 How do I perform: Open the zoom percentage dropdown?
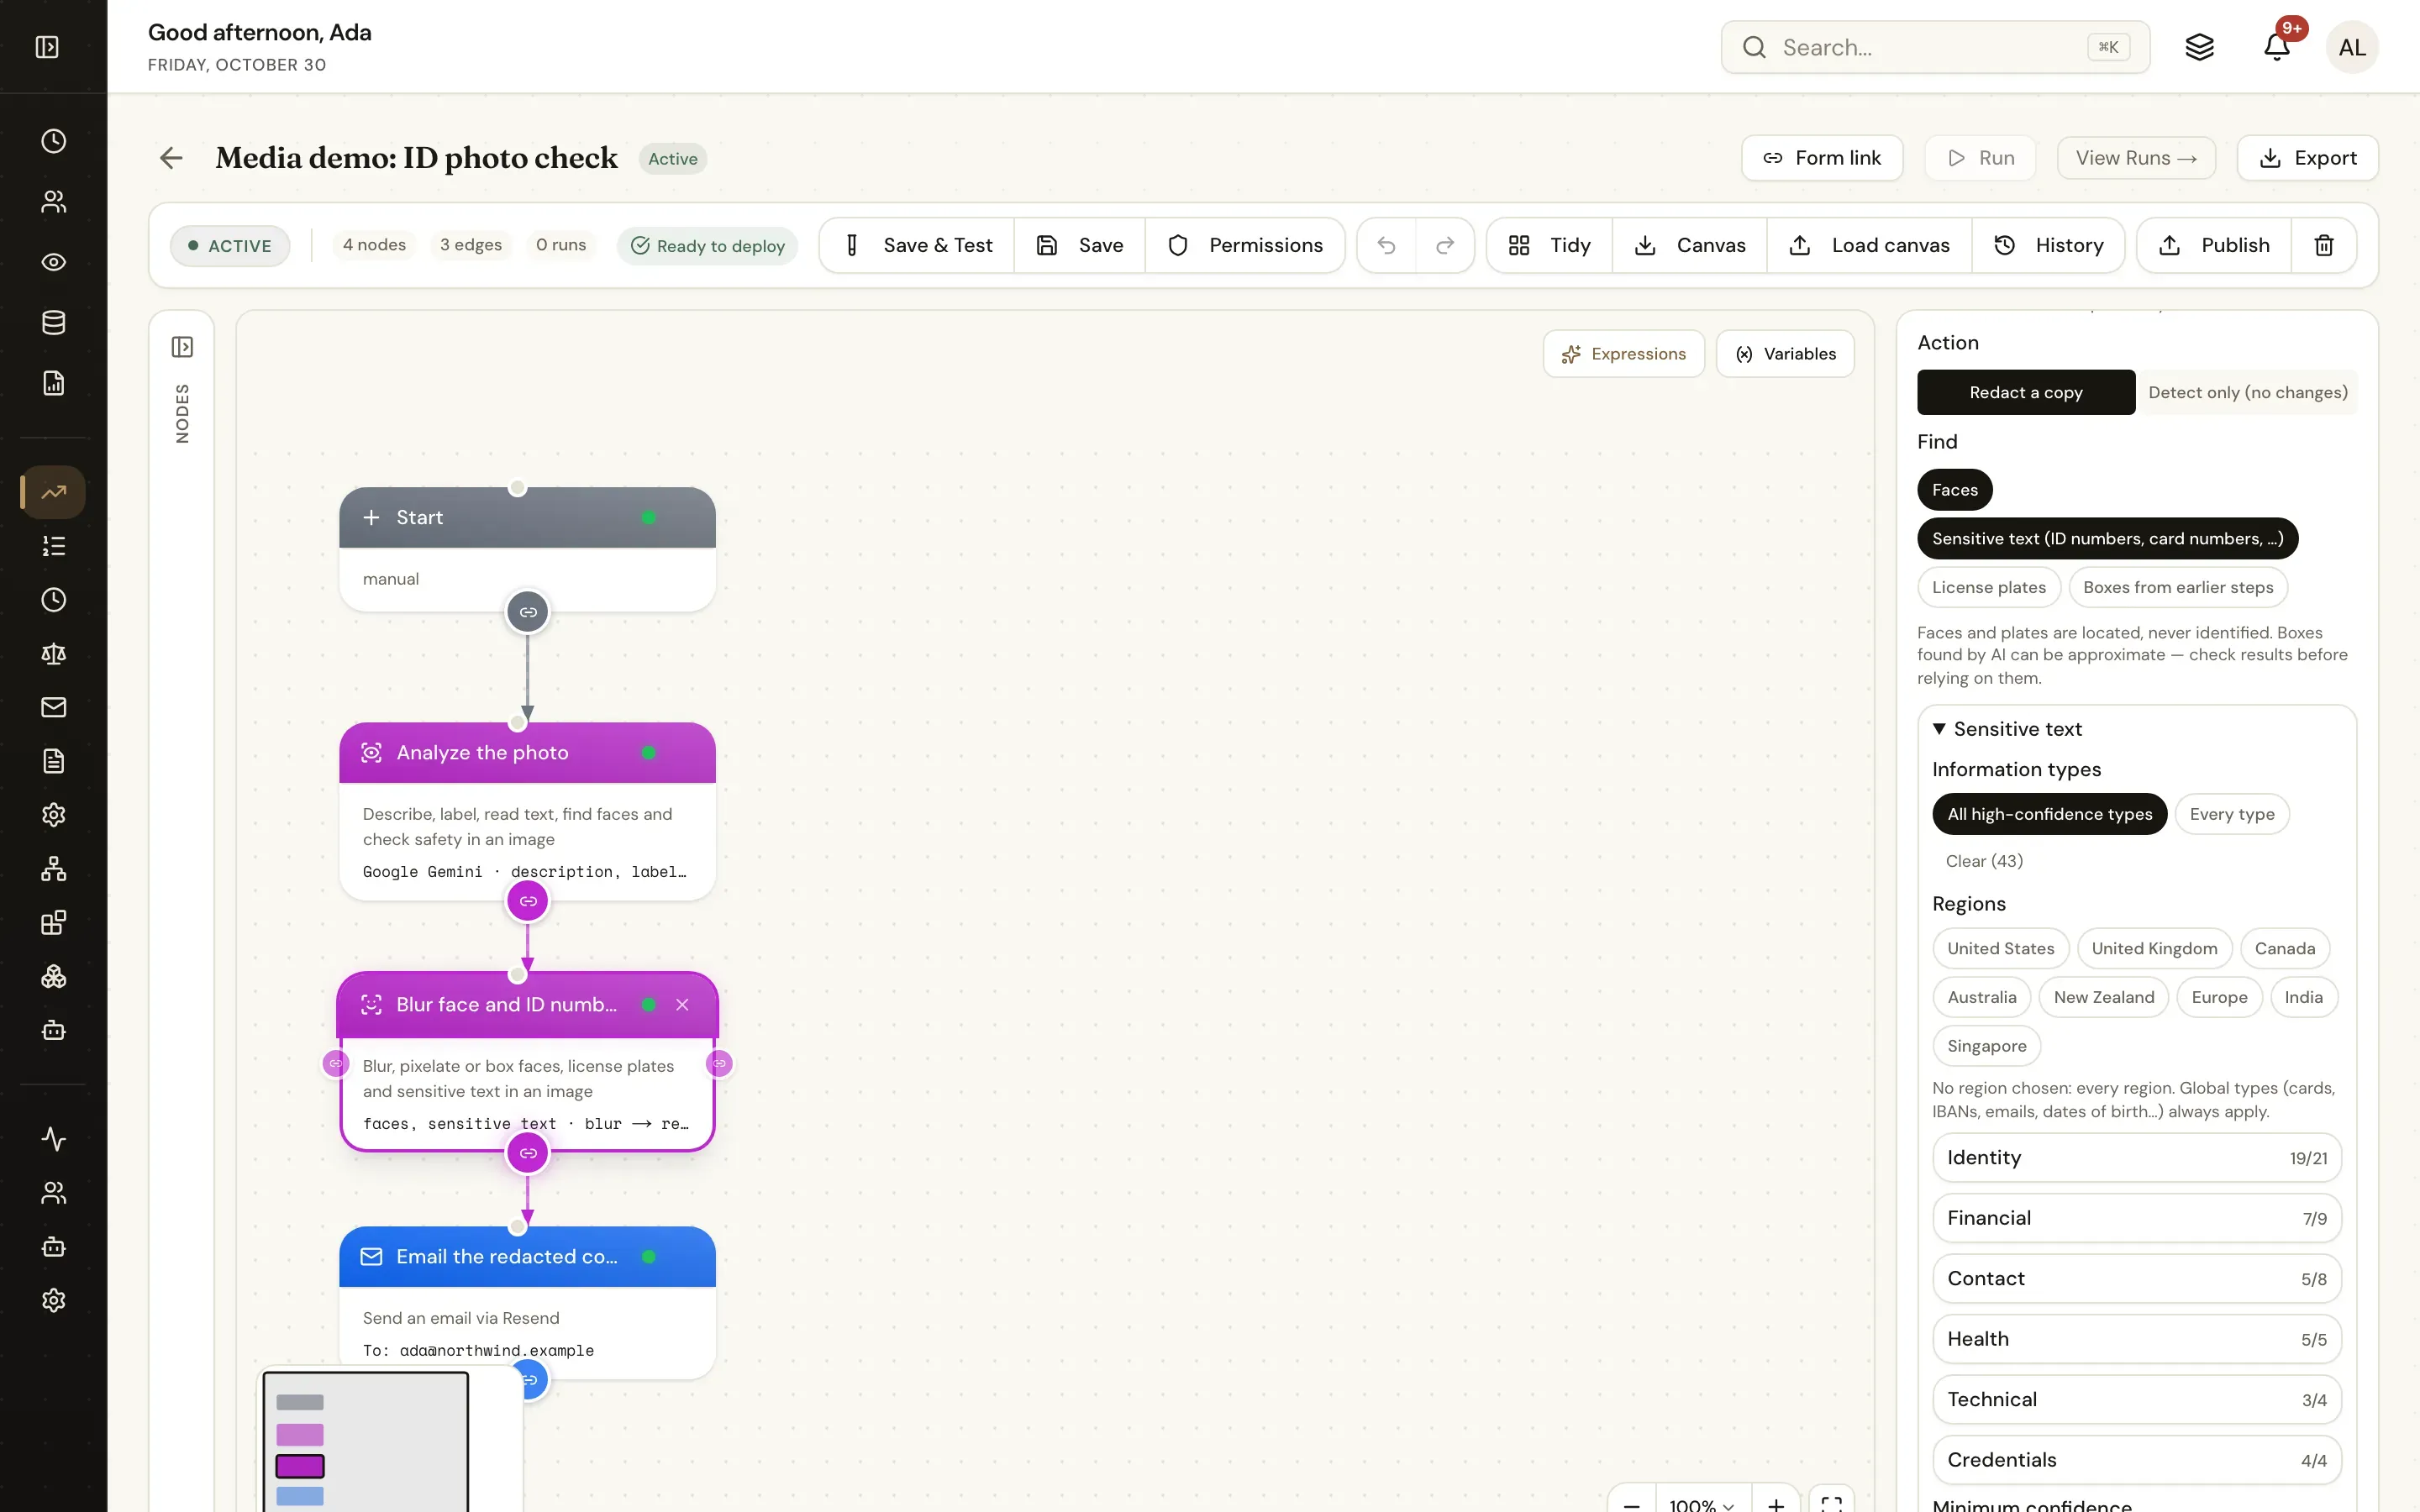coord(1702,1503)
